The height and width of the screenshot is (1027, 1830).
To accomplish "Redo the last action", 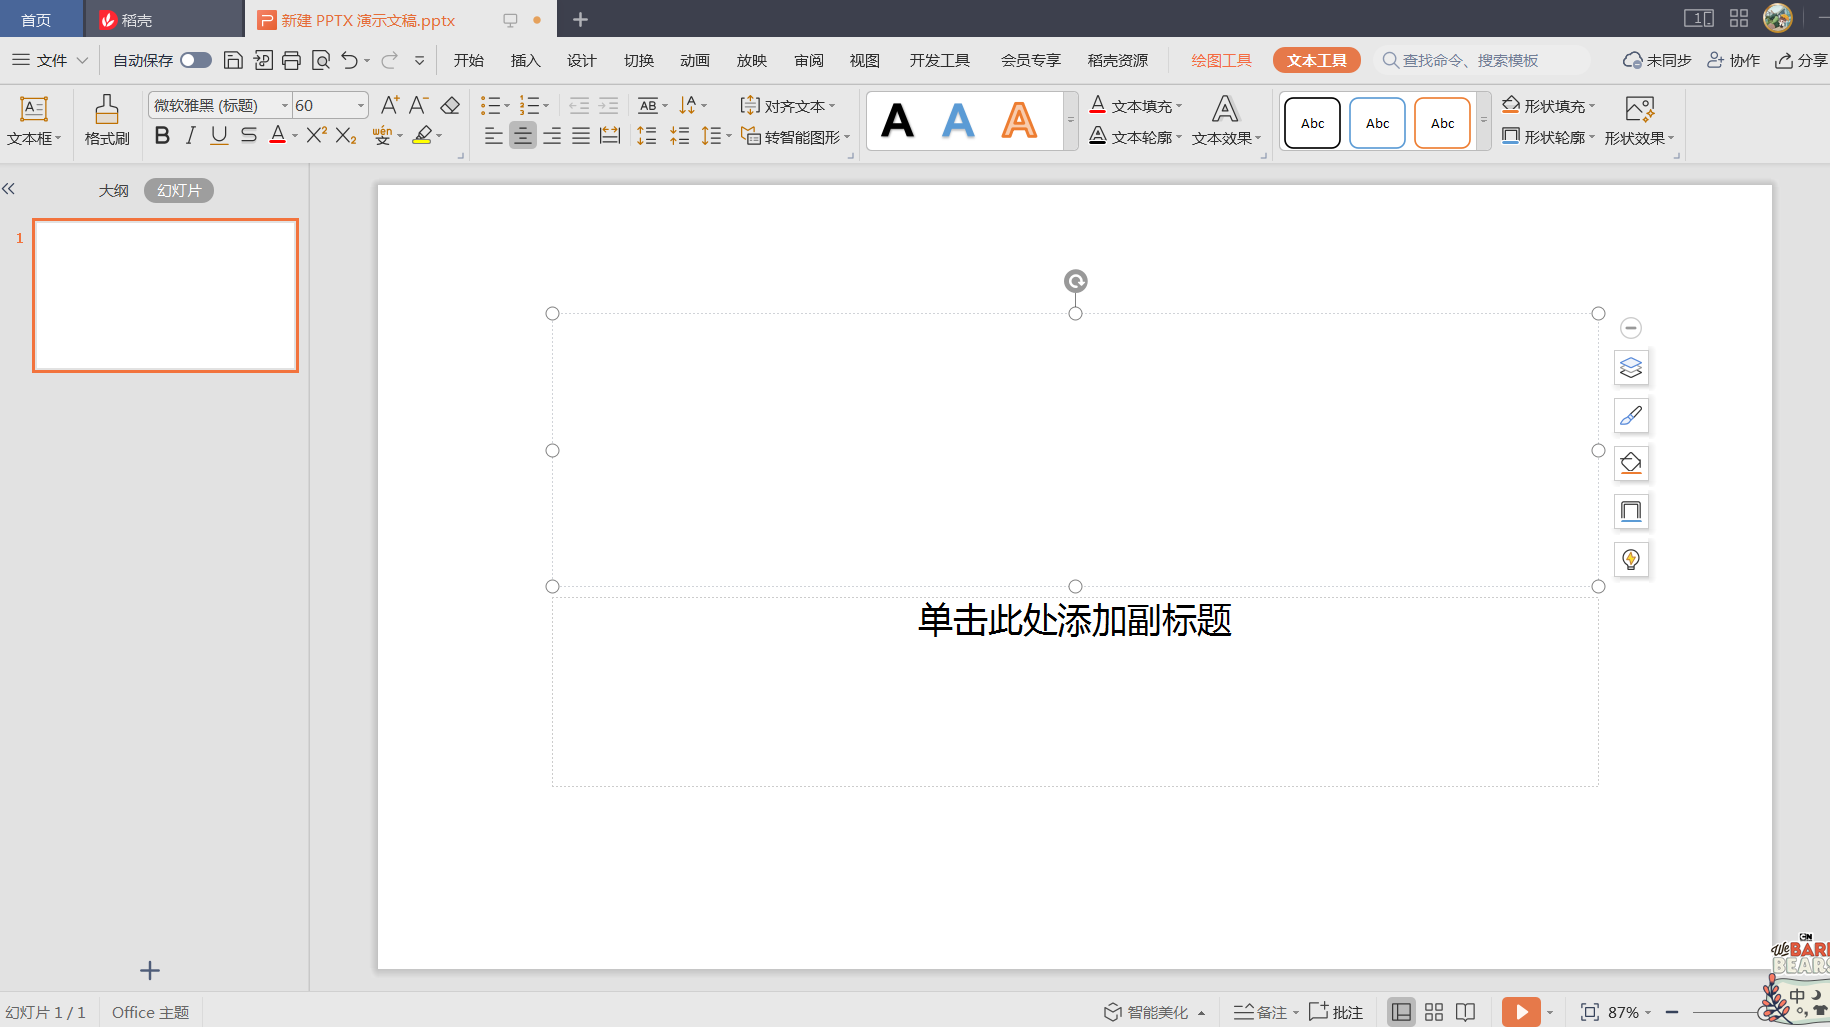I will pos(390,60).
